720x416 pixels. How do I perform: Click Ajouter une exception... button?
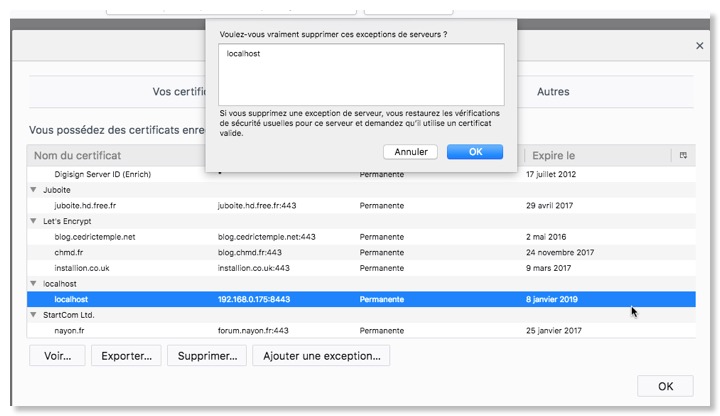321,356
